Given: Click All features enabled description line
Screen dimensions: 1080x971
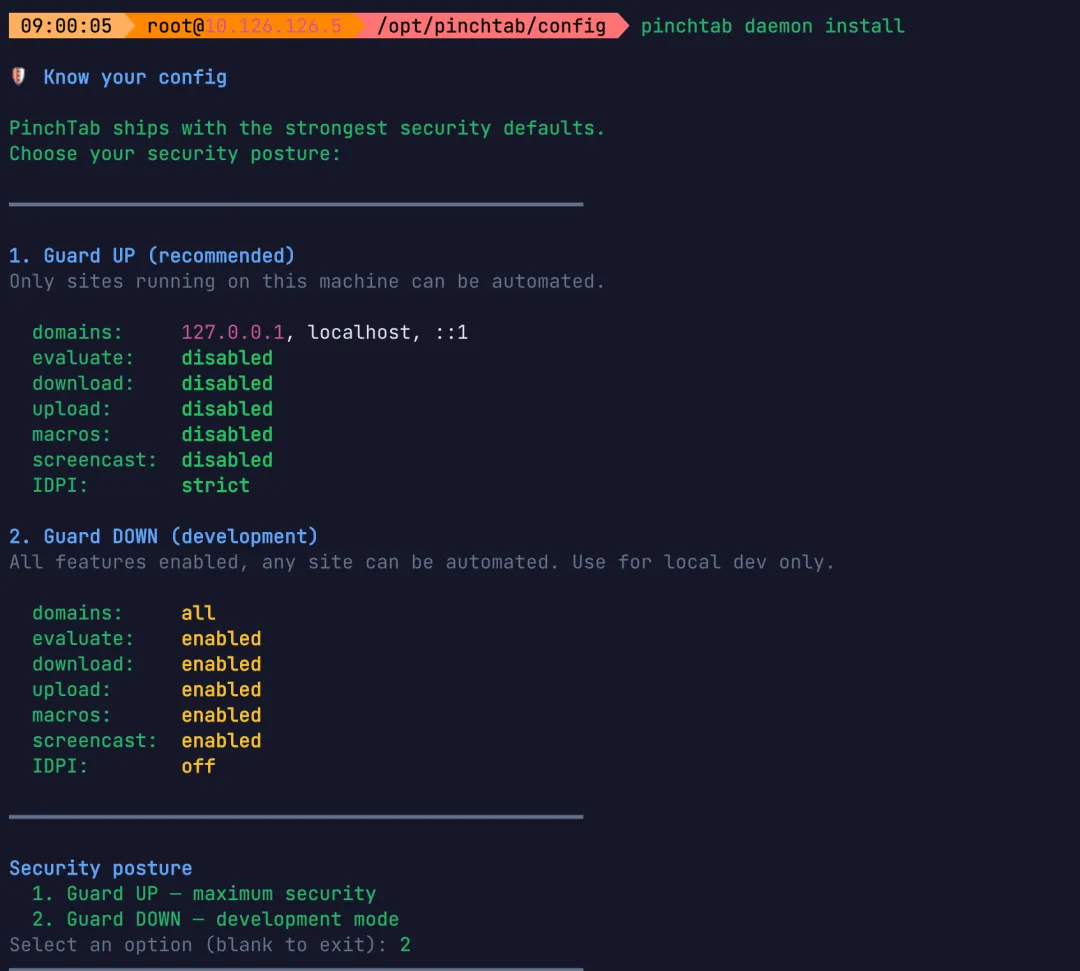Looking at the screenshot, I should click(x=422, y=561).
